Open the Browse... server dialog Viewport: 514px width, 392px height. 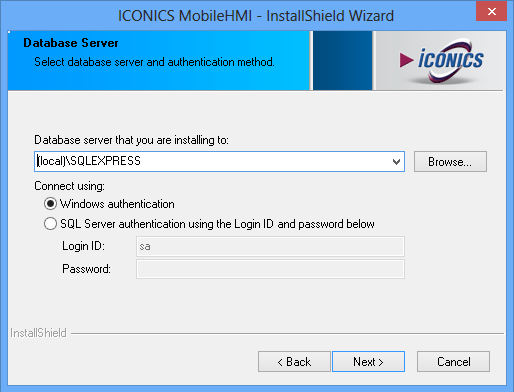[450, 162]
